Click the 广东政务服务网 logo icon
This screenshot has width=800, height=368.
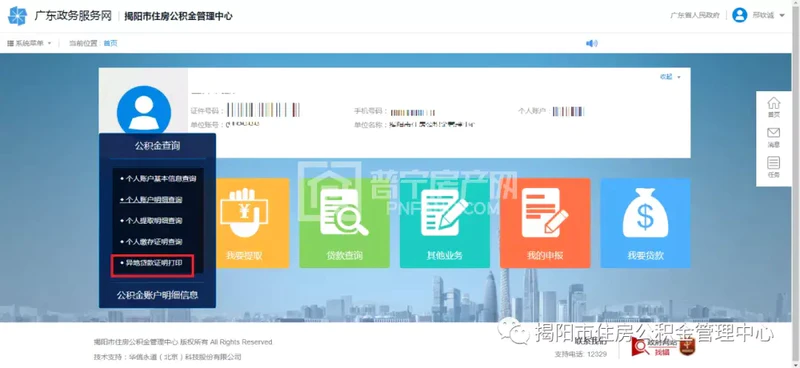tap(17, 16)
